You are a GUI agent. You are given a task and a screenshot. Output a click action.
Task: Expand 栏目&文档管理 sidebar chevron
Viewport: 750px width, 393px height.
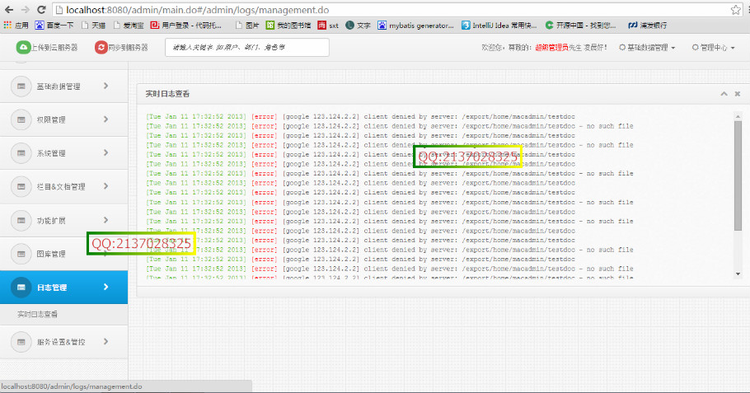[x=106, y=186]
